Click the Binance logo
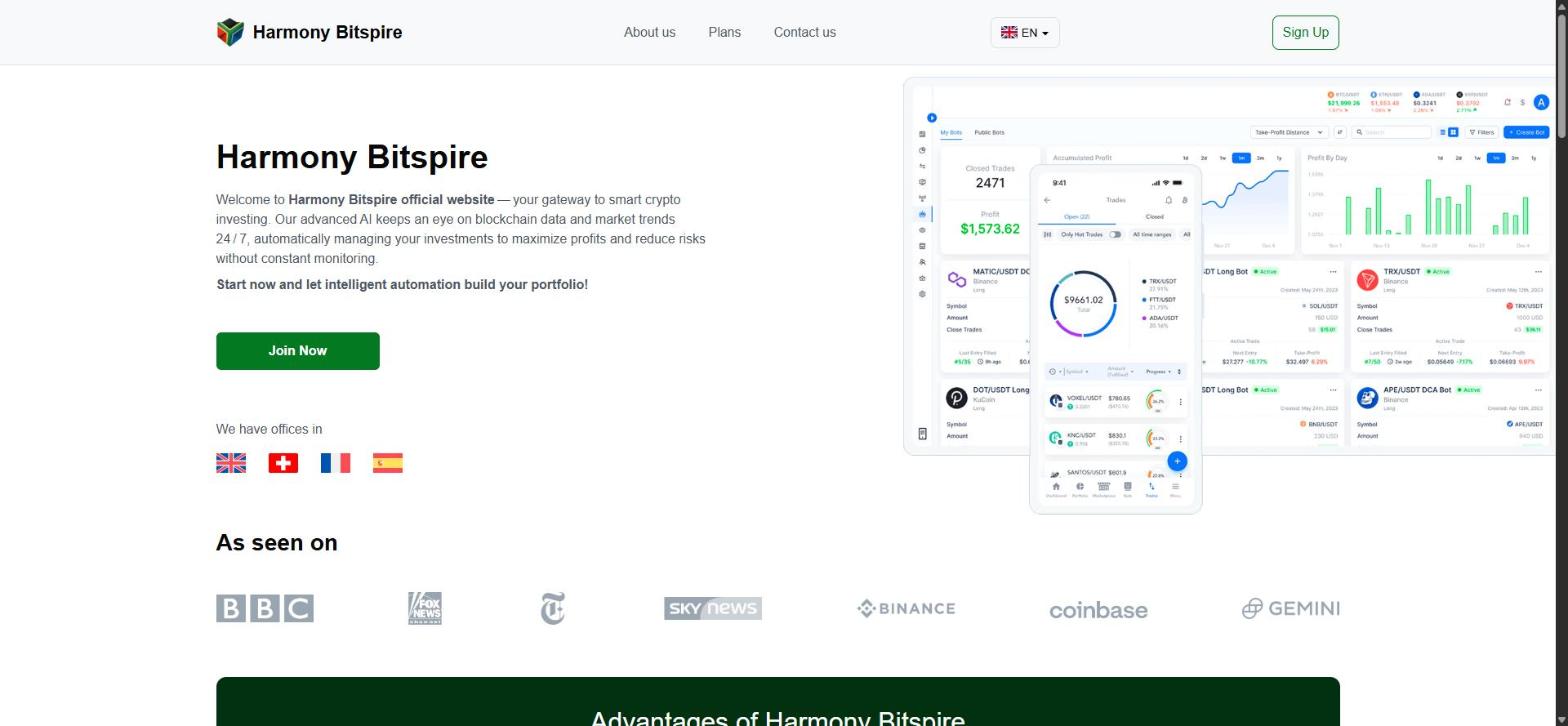The width and height of the screenshot is (1568, 726). click(906, 608)
